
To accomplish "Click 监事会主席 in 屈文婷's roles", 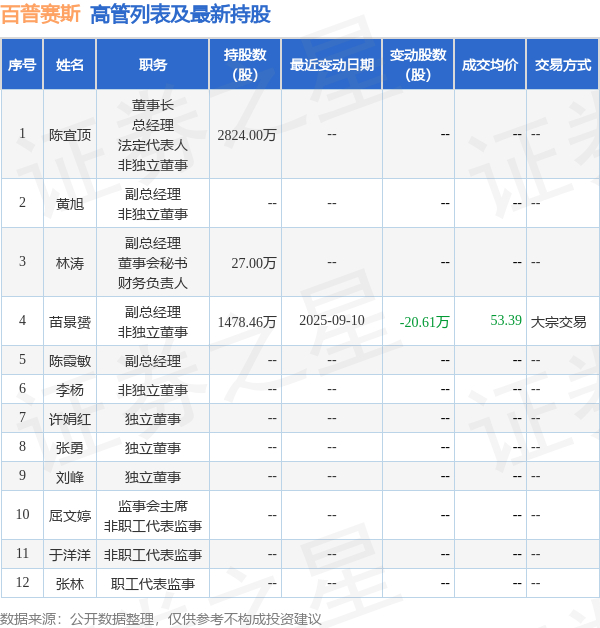I will click(153, 506).
